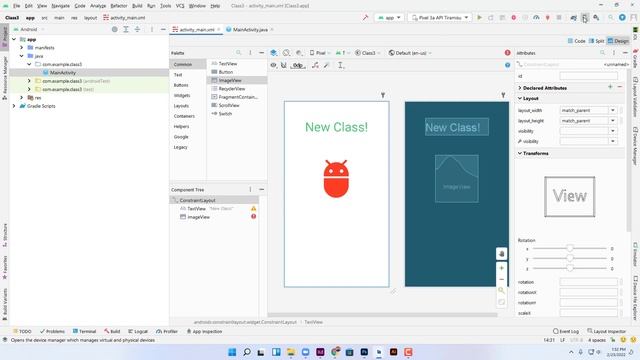
Task: Collapse the Transforms section
Action: click(x=520, y=153)
